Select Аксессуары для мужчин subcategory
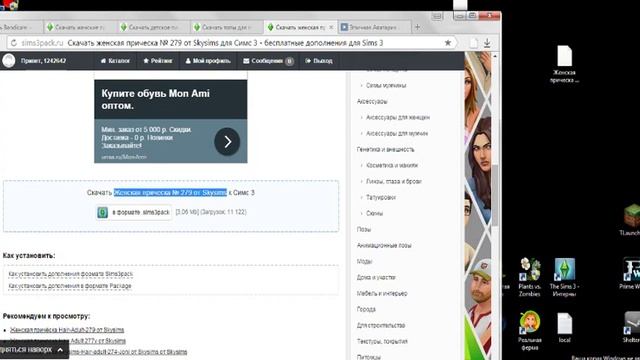 (397, 133)
